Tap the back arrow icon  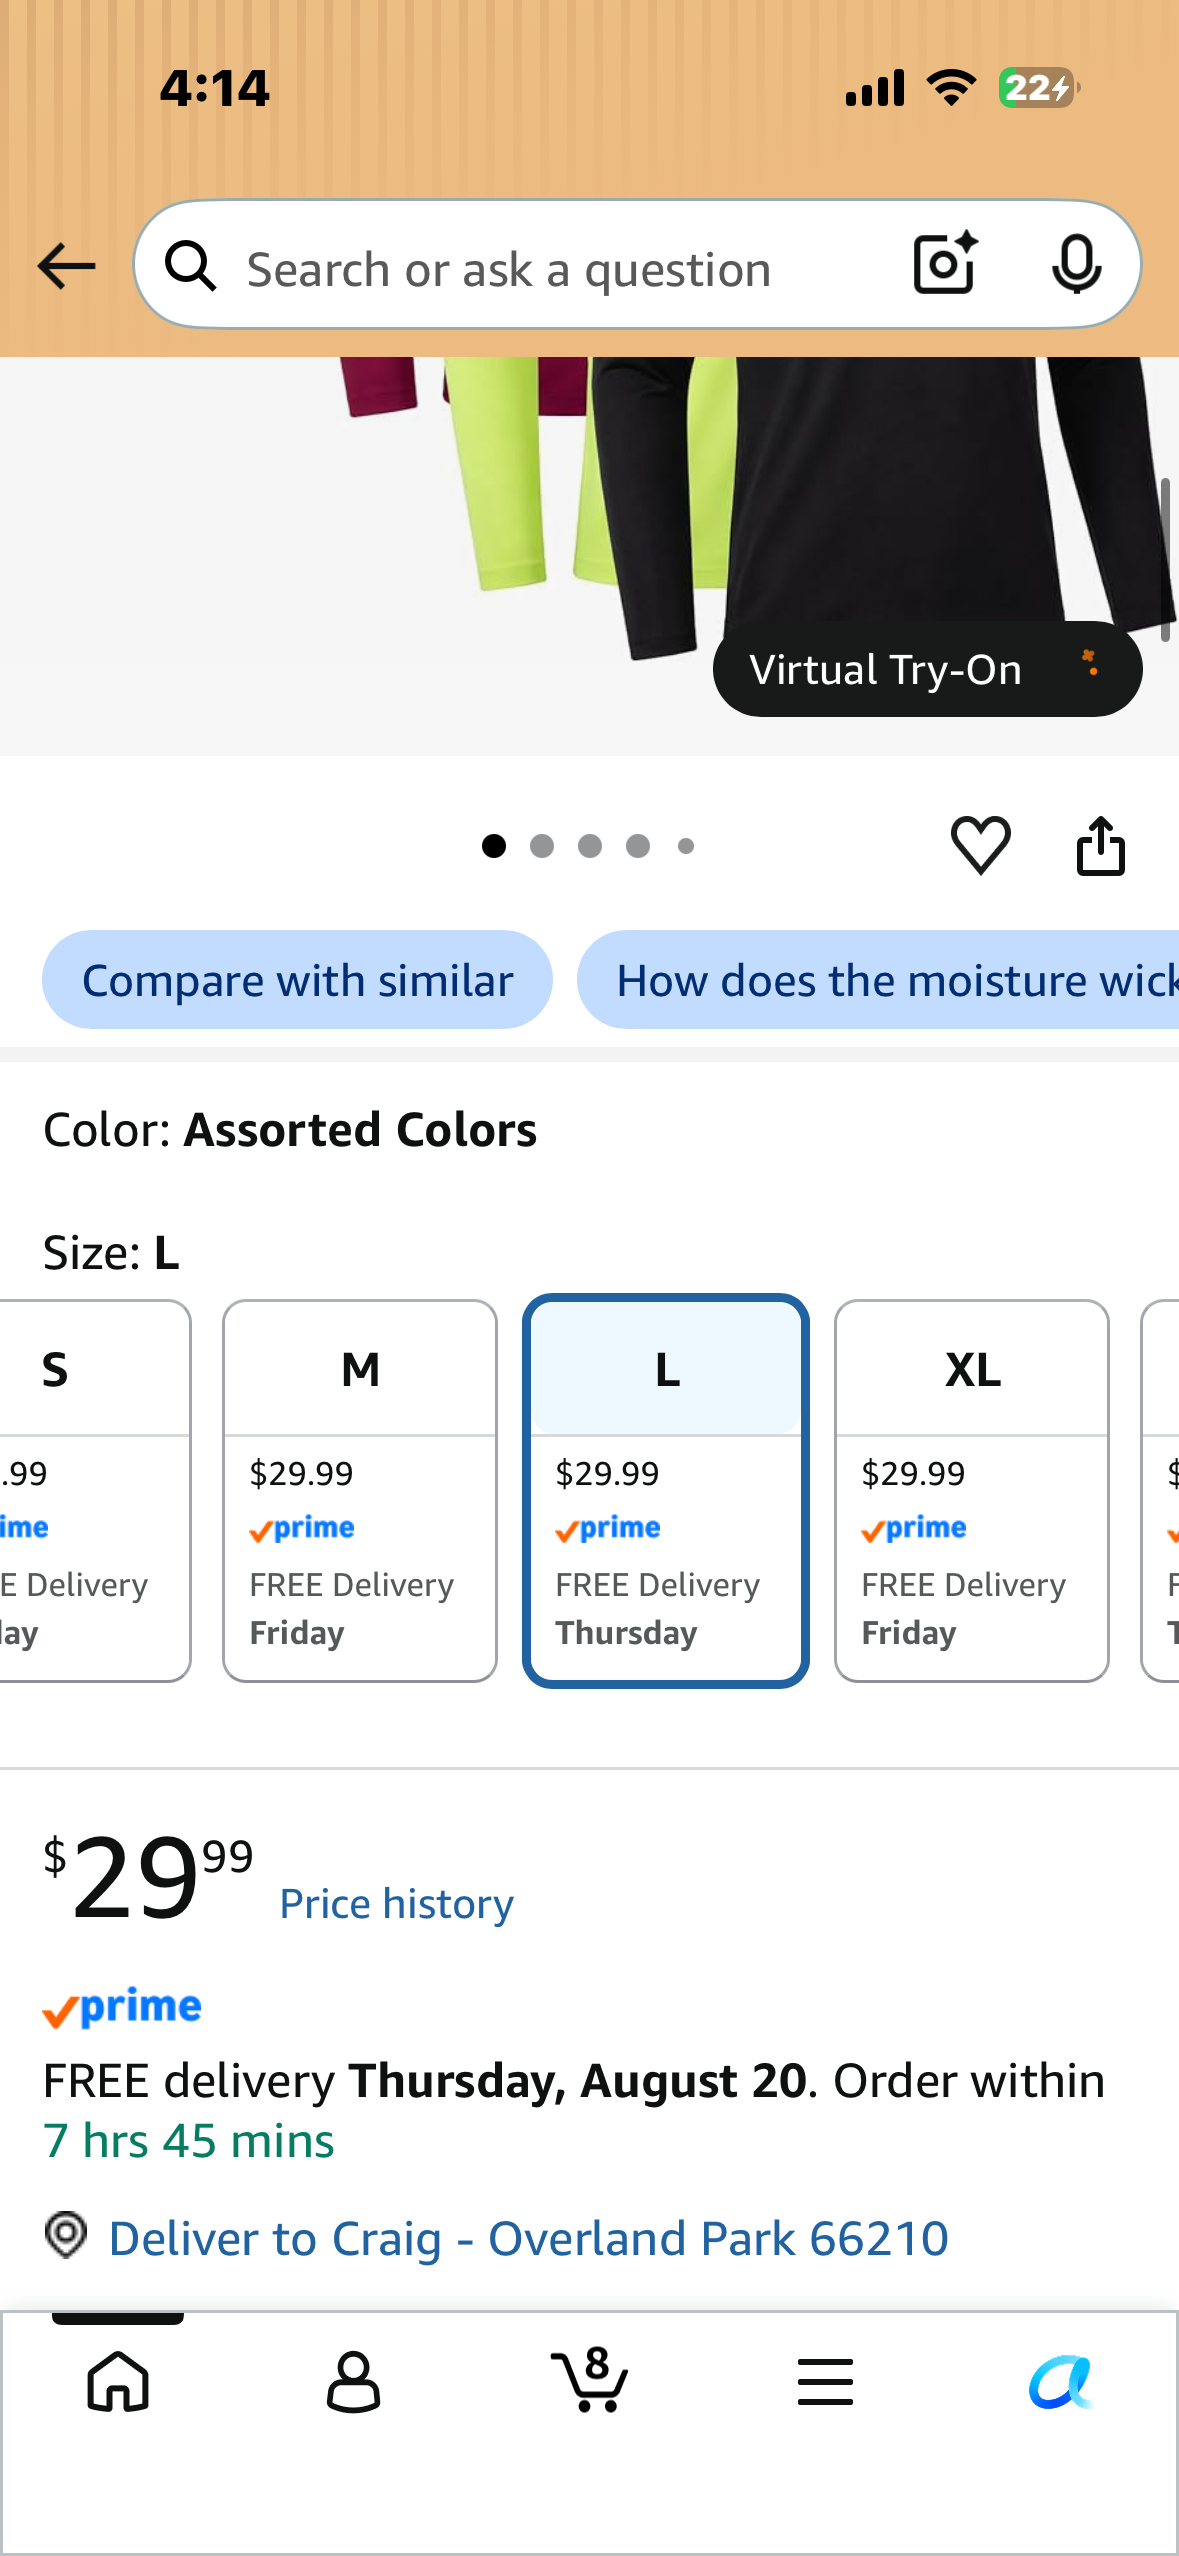coord(66,266)
